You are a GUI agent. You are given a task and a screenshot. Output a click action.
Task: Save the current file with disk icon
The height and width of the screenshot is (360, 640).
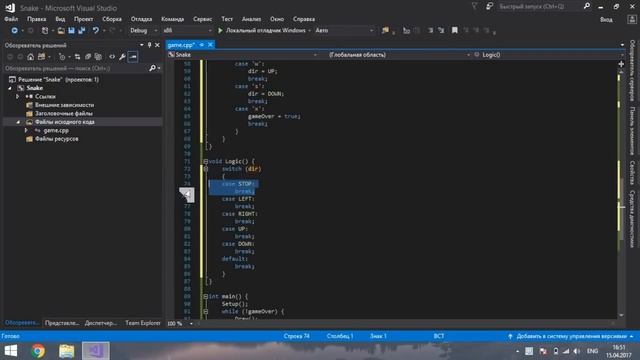(71, 31)
